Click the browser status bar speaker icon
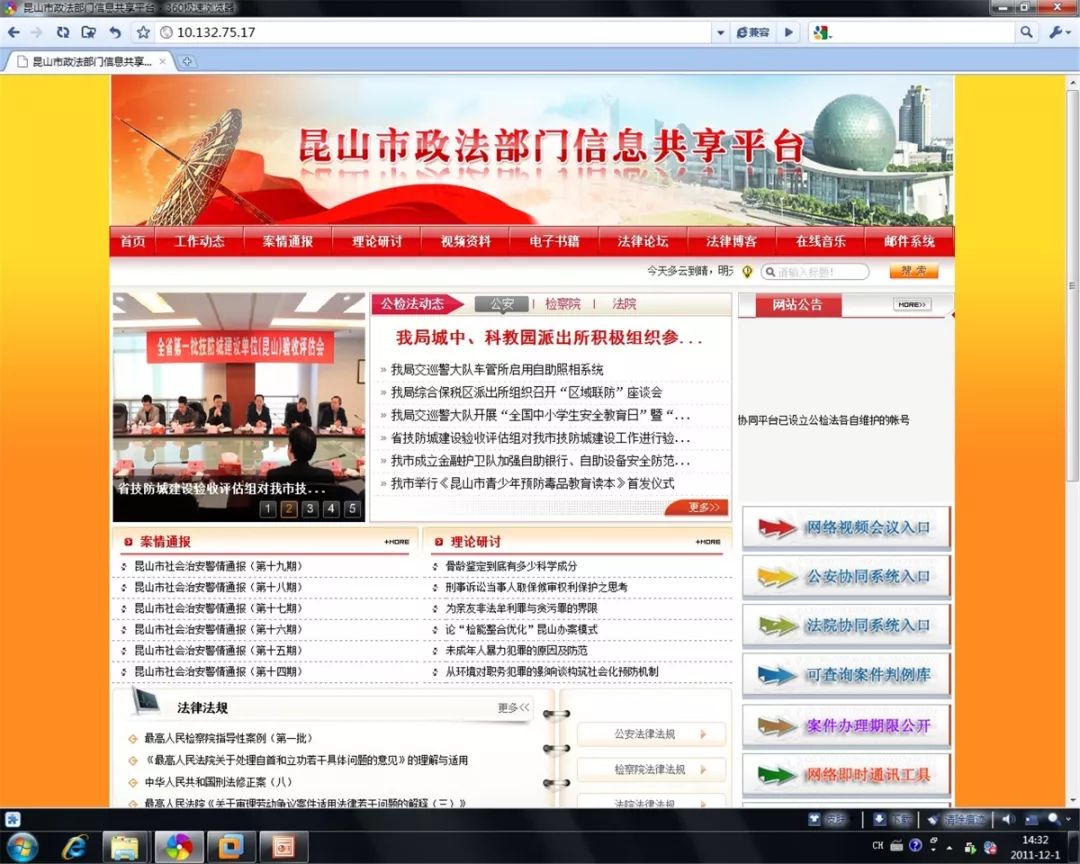The image size is (1080, 864). [1008, 819]
